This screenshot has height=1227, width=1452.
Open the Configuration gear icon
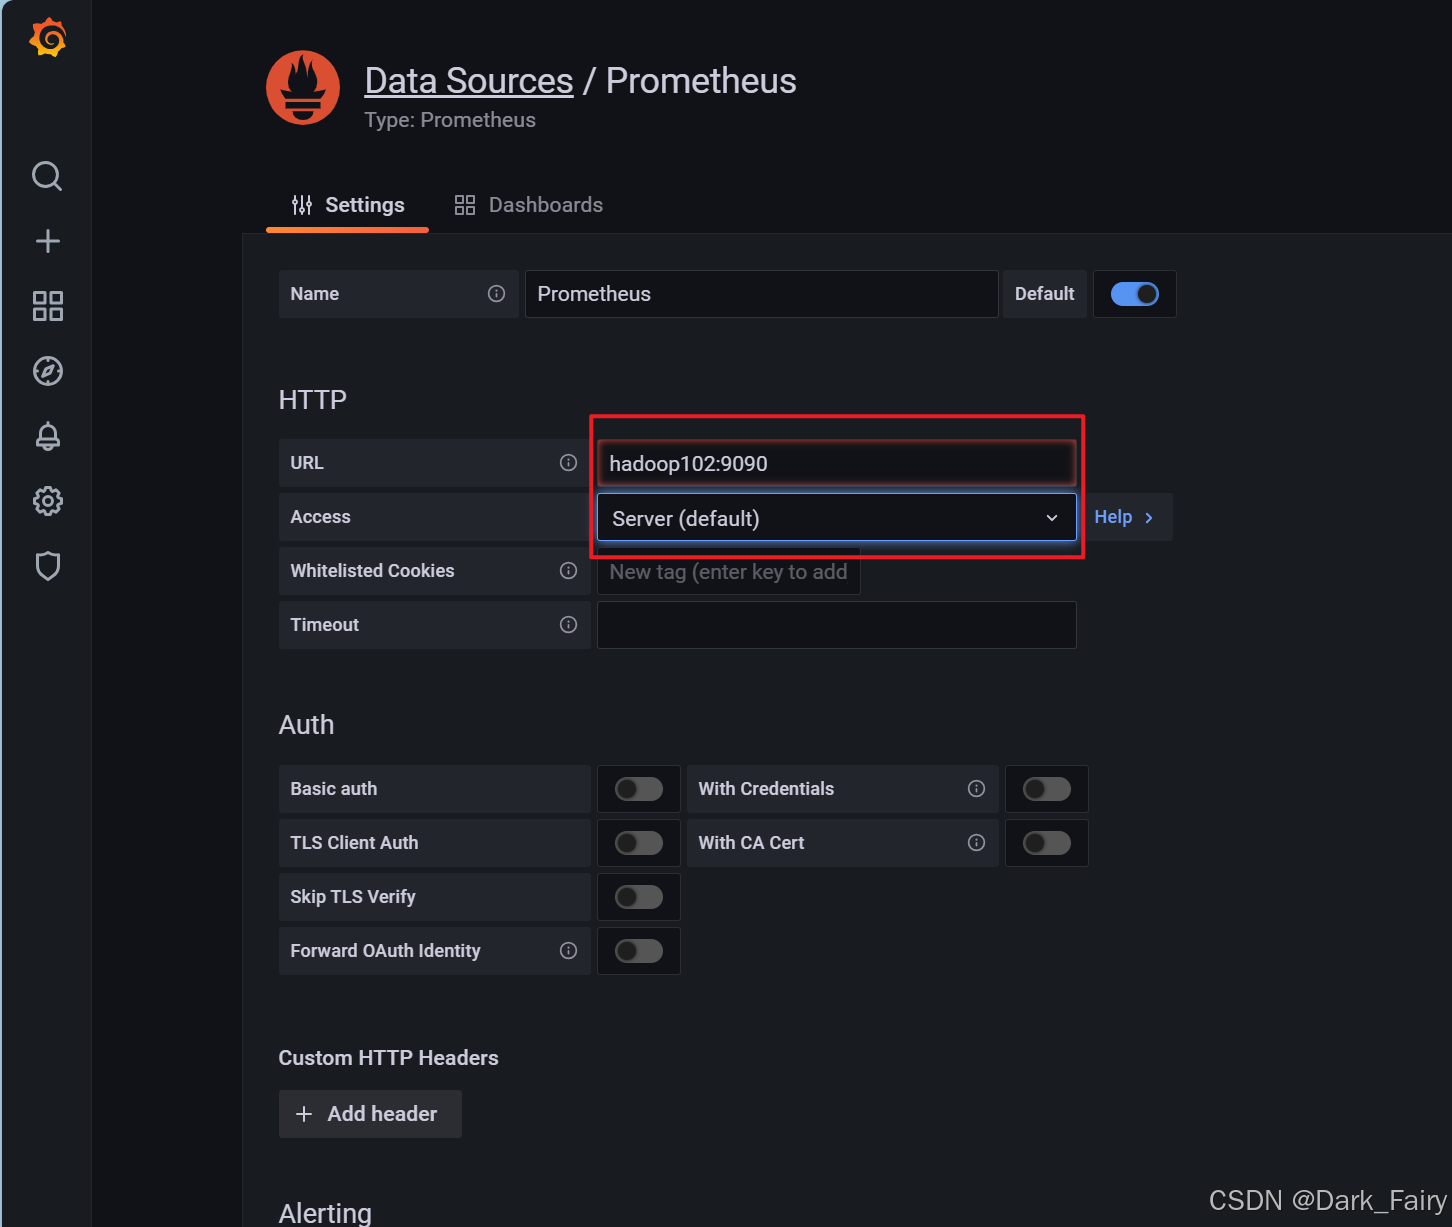pyautogui.click(x=47, y=501)
